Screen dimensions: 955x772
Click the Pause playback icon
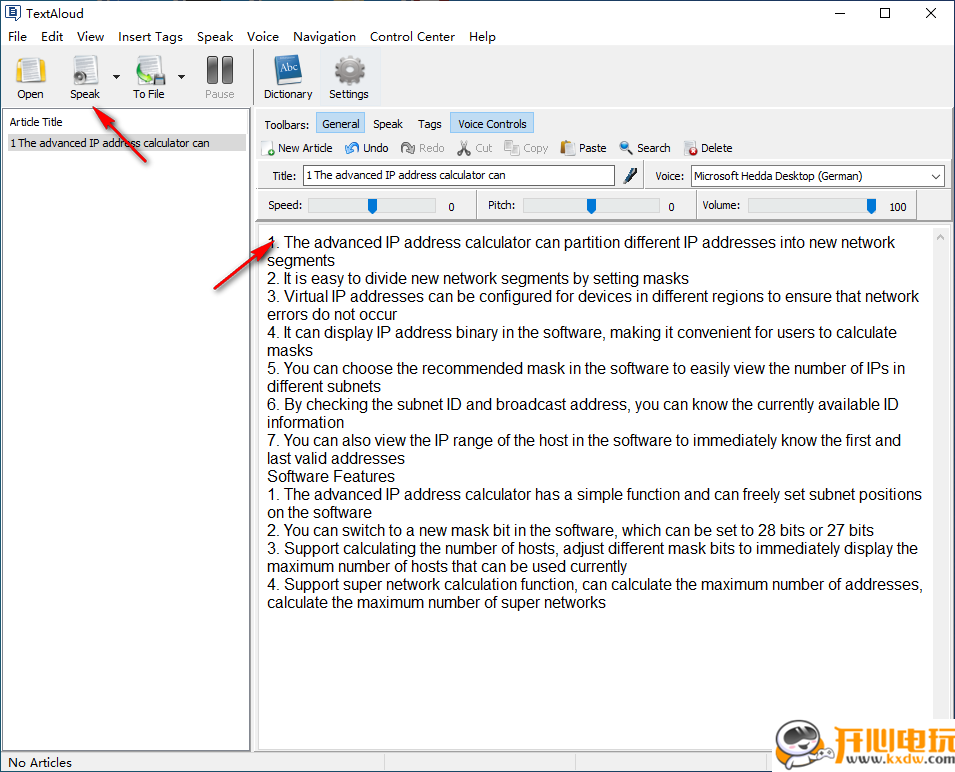coord(219,71)
